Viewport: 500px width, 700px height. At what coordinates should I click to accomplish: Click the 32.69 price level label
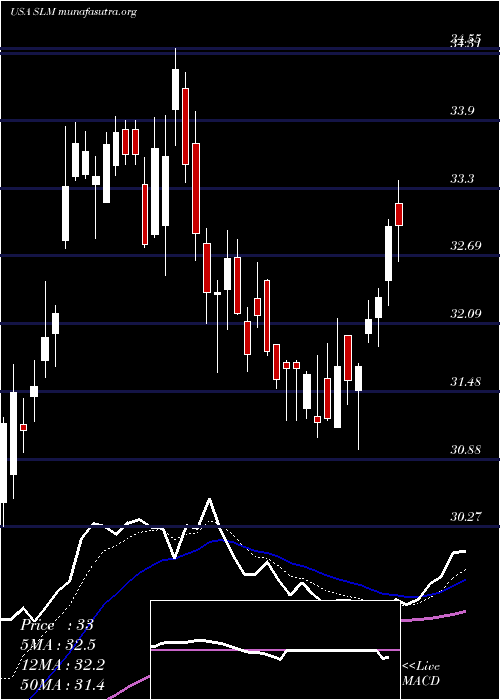click(x=465, y=246)
